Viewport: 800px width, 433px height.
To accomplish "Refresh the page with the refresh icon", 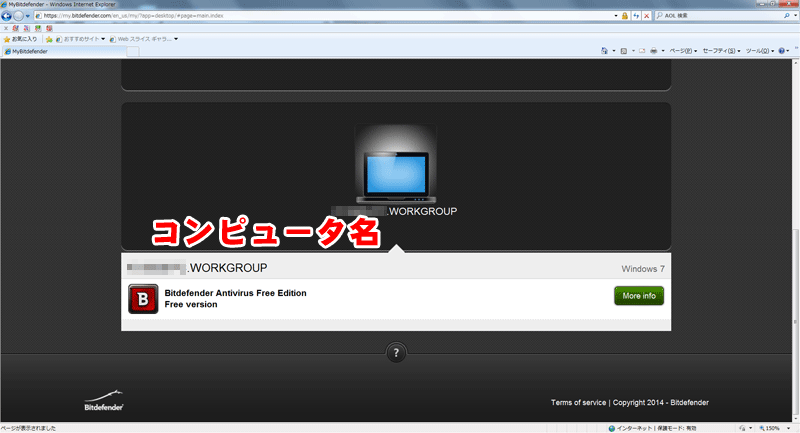I will 636,16.
